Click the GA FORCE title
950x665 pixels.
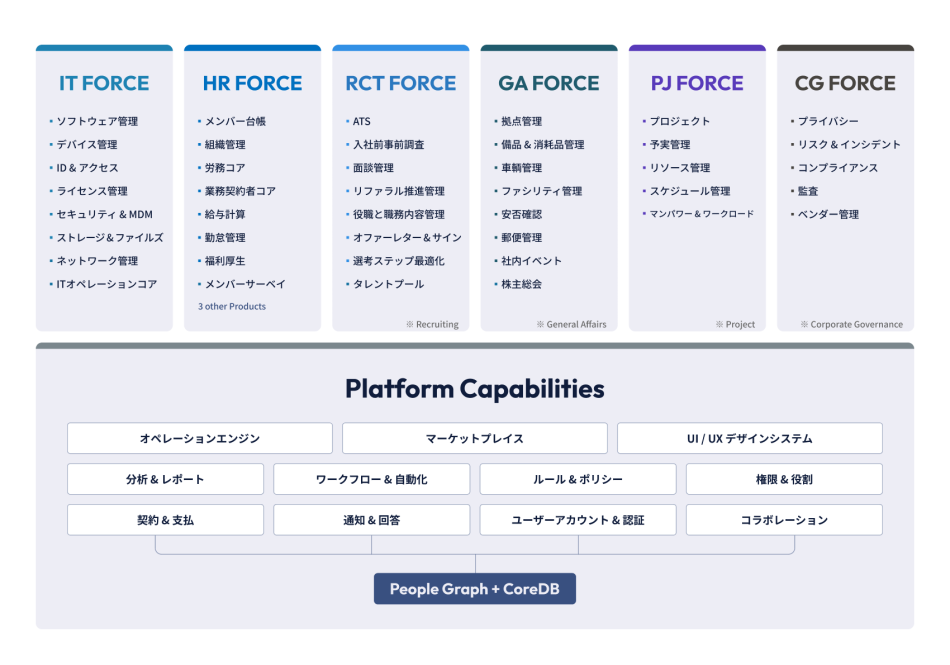pos(548,83)
